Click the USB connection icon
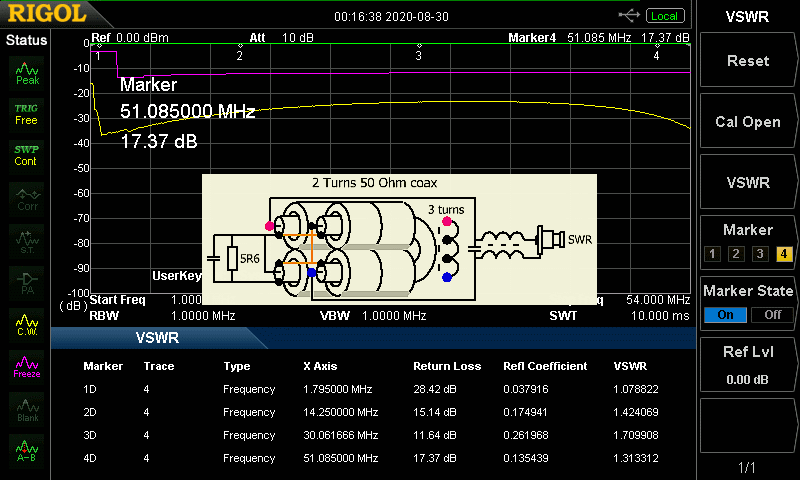 pyautogui.click(x=630, y=16)
